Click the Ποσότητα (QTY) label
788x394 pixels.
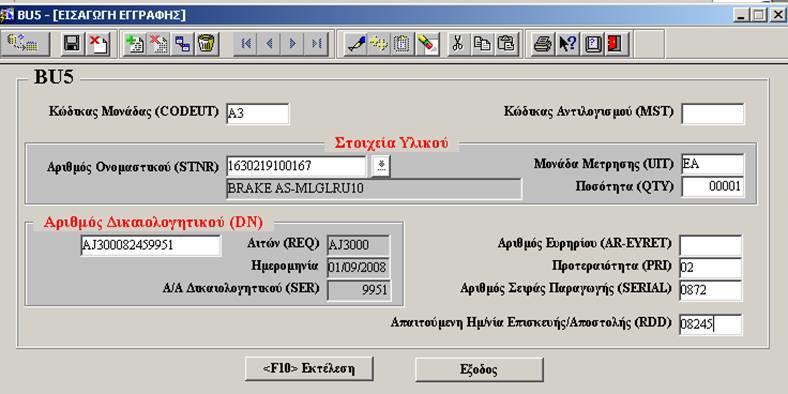624,186
